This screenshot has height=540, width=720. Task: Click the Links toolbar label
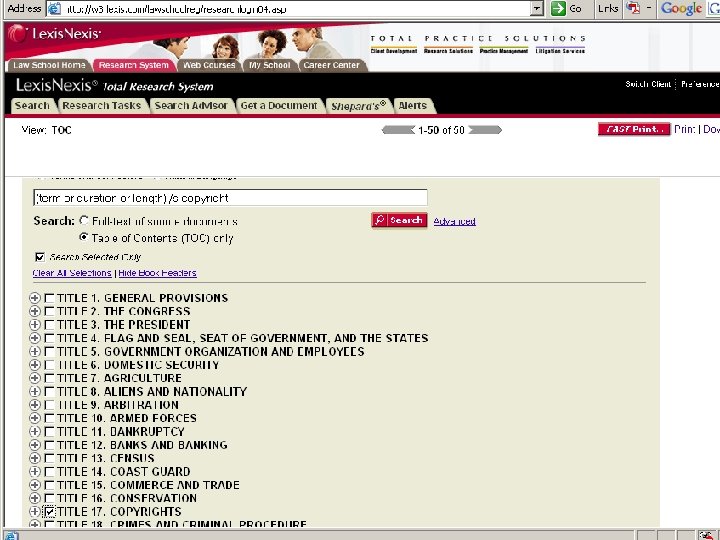(608, 8)
